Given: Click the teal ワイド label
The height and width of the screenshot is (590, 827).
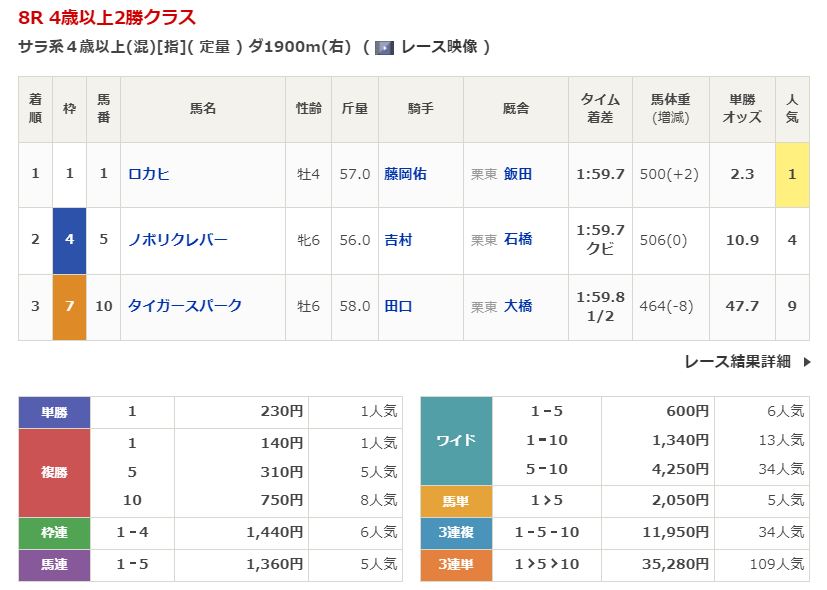Looking at the screenshot, I should click(x=456, y=441).
